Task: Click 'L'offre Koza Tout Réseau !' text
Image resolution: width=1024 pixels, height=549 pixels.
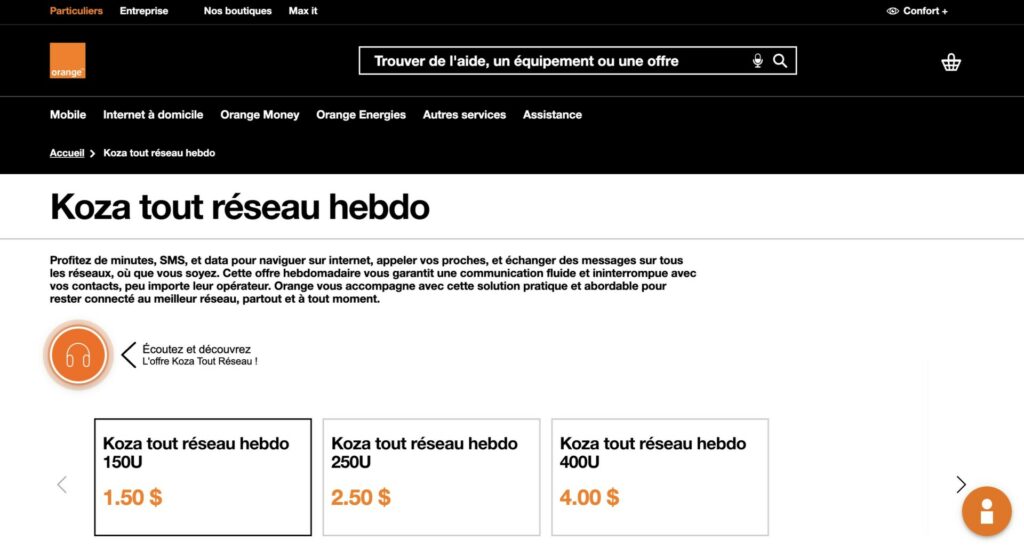Action: tap(200, 362)
